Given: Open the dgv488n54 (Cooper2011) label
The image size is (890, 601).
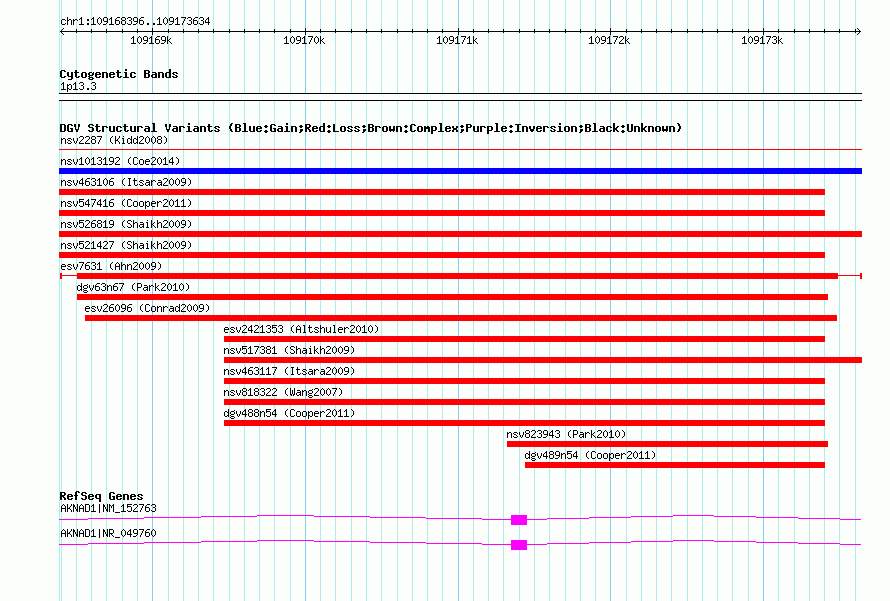Looking at the screenshot, I should point(289,414).
